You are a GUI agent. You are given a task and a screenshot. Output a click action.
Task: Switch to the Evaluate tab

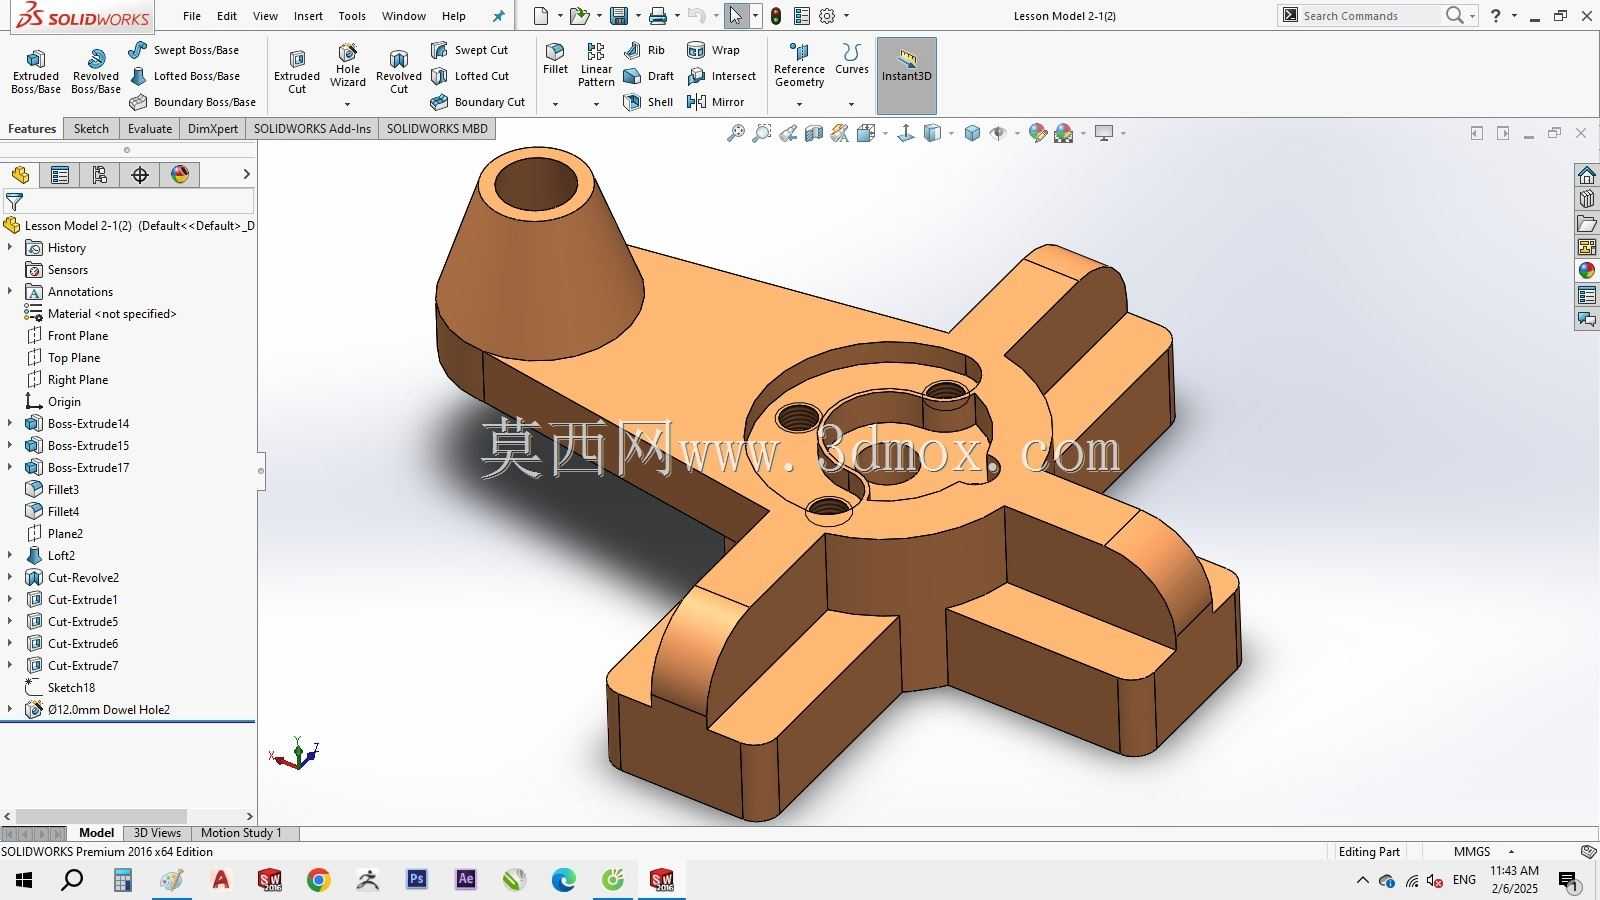pyautogui.click(x=150, y=129)
